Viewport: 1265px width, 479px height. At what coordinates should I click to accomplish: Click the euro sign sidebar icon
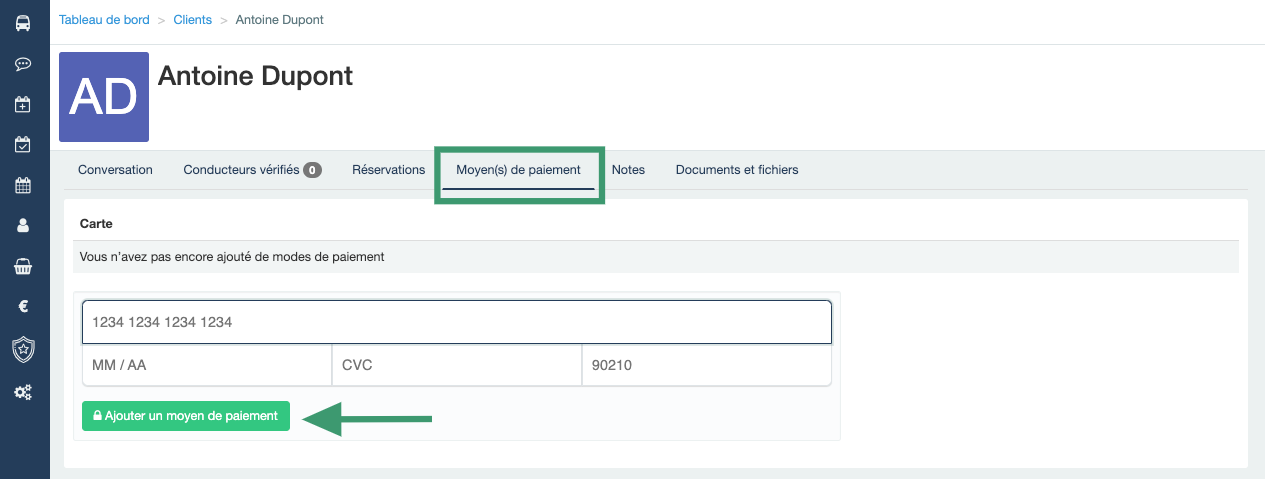(23, 307)
